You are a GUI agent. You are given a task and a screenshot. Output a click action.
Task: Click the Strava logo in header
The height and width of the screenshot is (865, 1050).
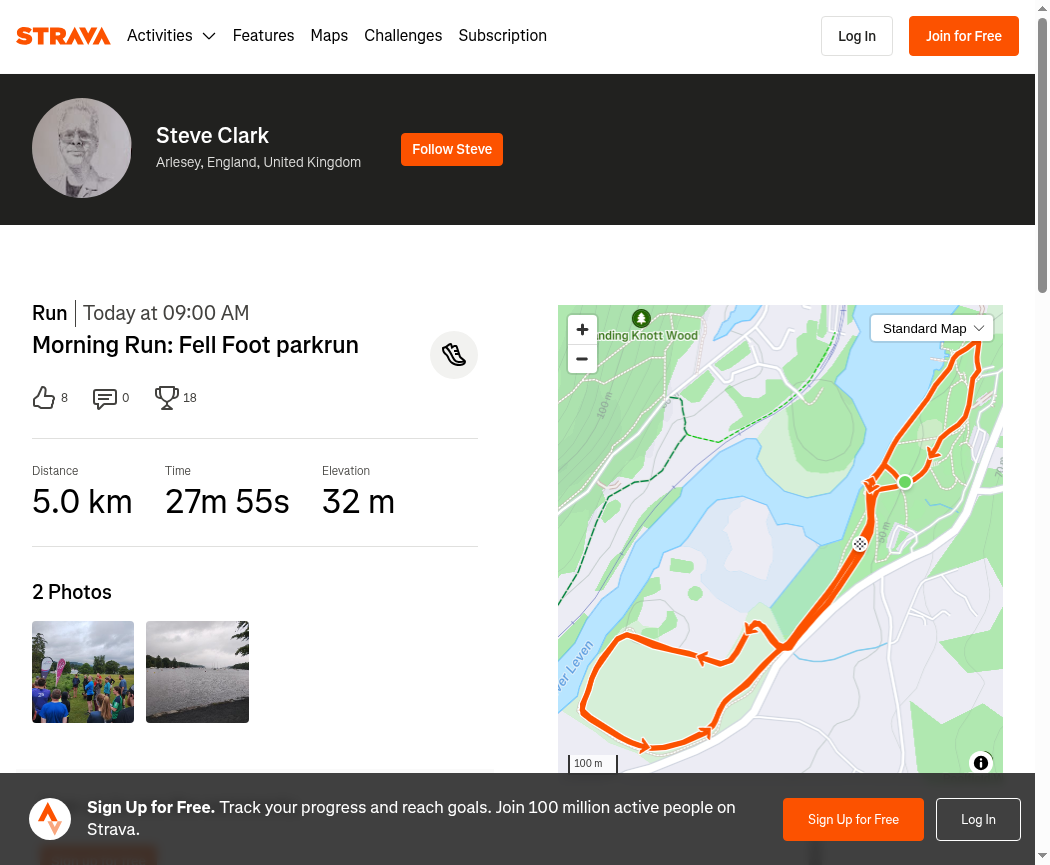click(63, 35)
